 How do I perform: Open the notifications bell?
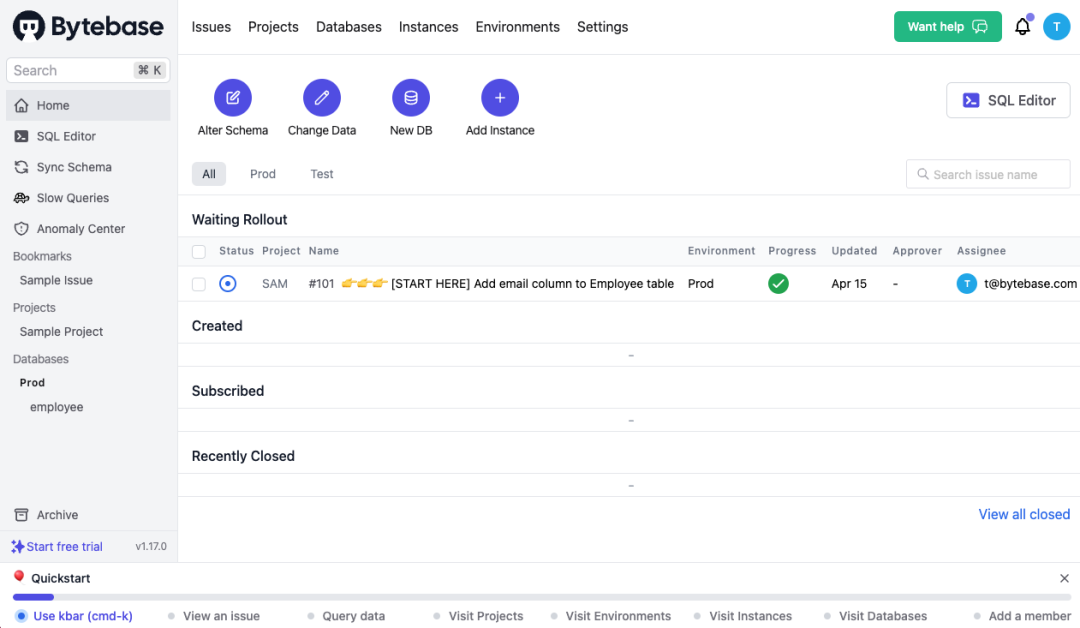click(1022, 26)
